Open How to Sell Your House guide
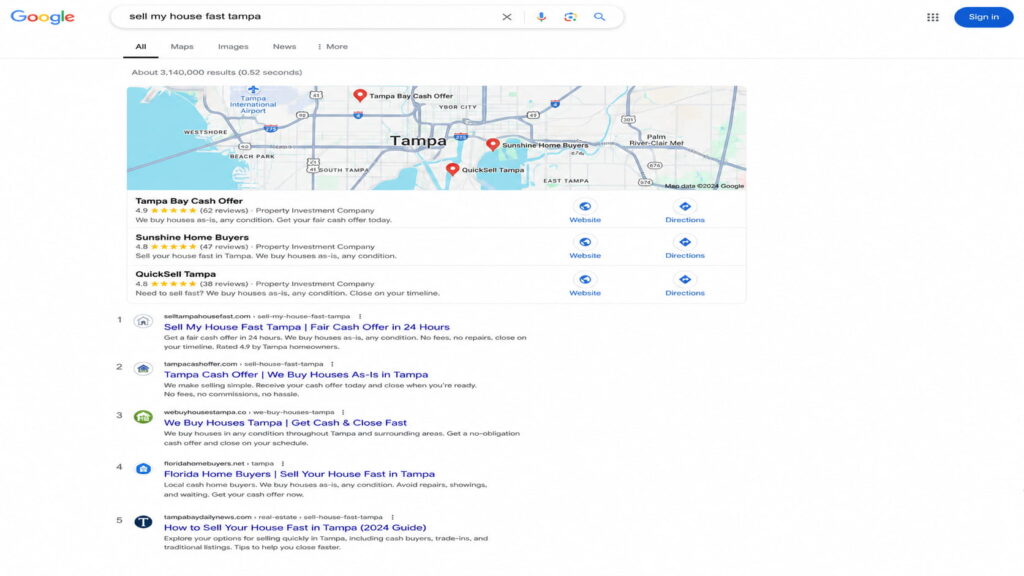The image size is (1024, 576). click(295, 528)
